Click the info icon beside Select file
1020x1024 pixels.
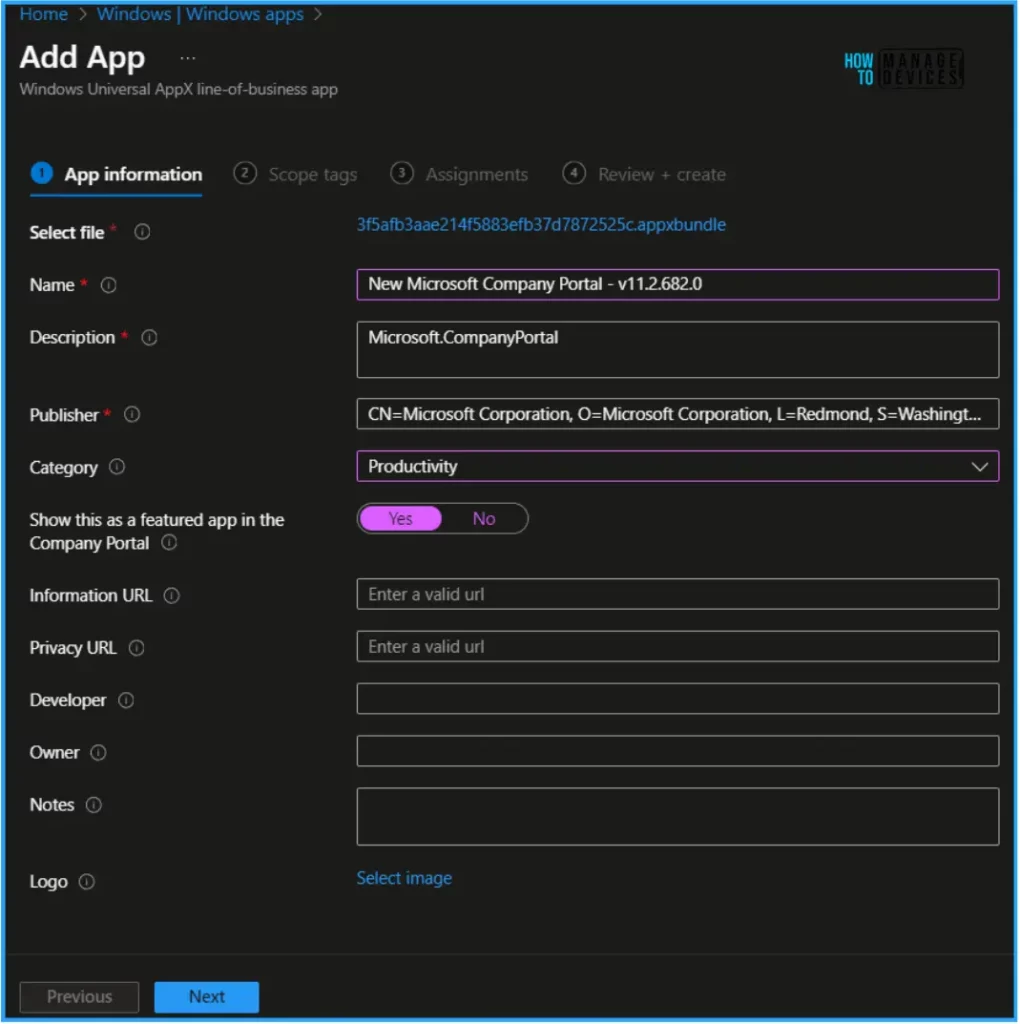point(142,232)
